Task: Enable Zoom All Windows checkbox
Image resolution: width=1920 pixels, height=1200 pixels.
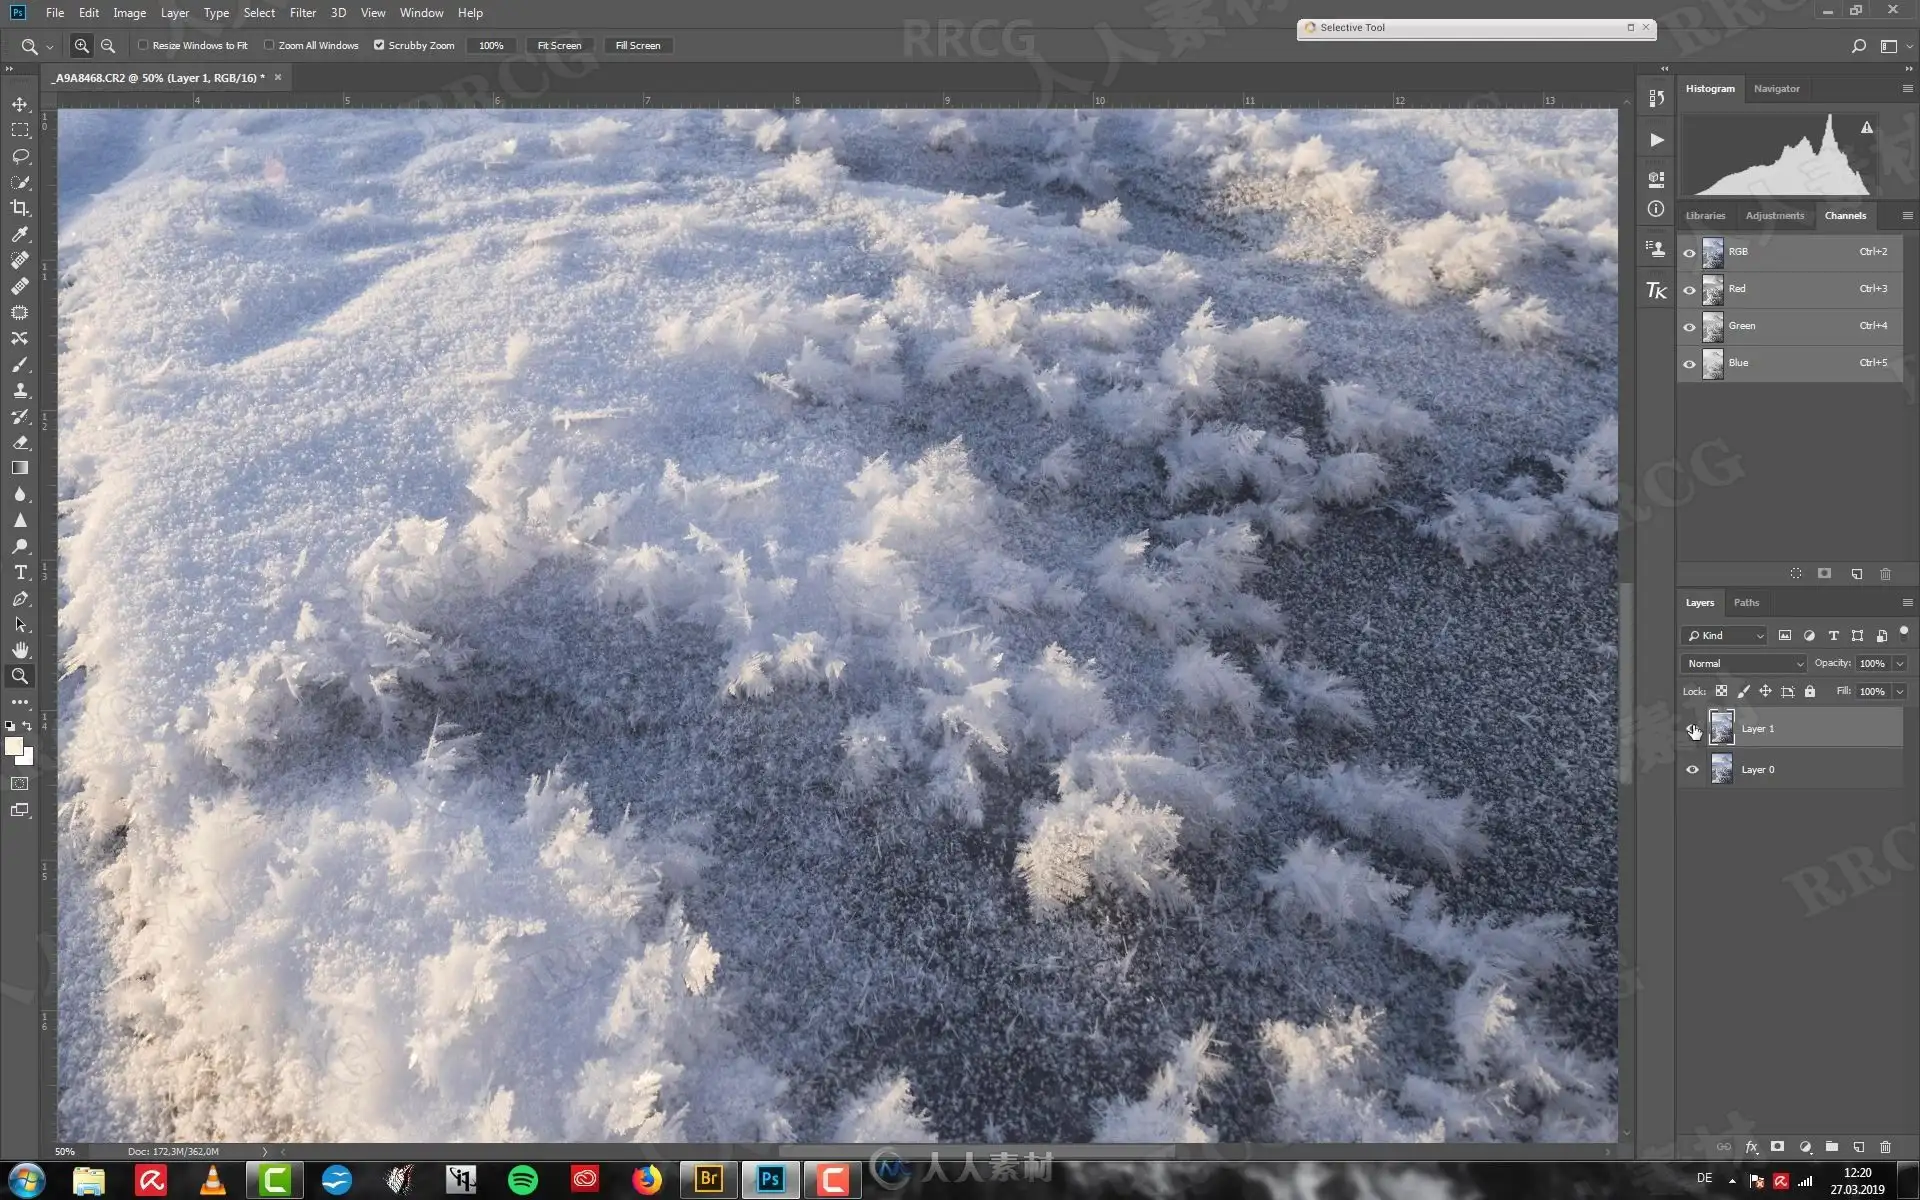Action: (269, 45)
